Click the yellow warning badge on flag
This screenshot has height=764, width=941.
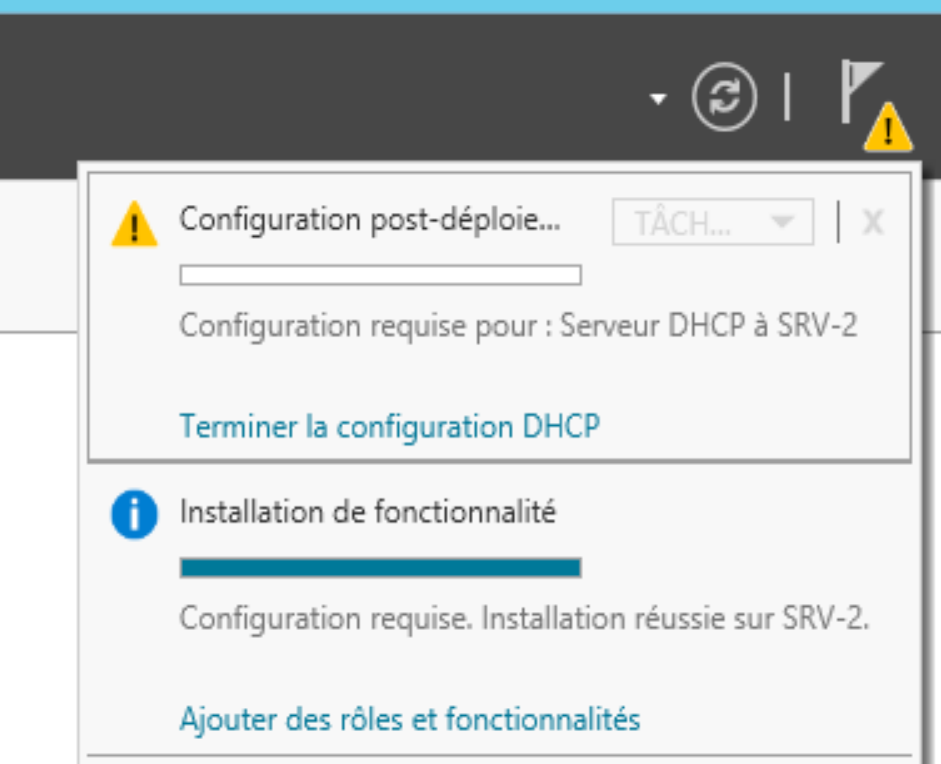[888, 127]
